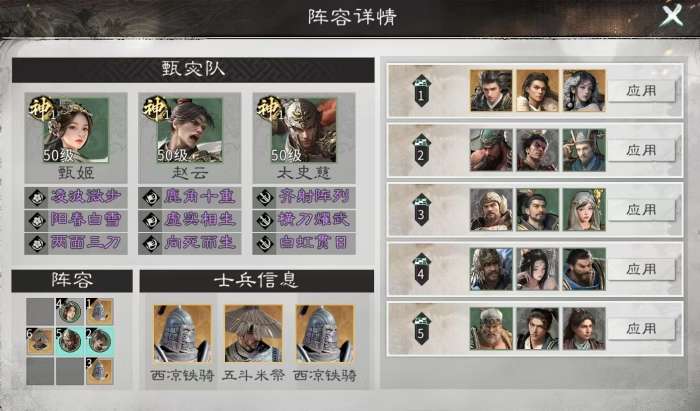Viewport: 700px width, 411px height.
Task: Click skill icon beside 凌波微步
Action: [37, 197]
